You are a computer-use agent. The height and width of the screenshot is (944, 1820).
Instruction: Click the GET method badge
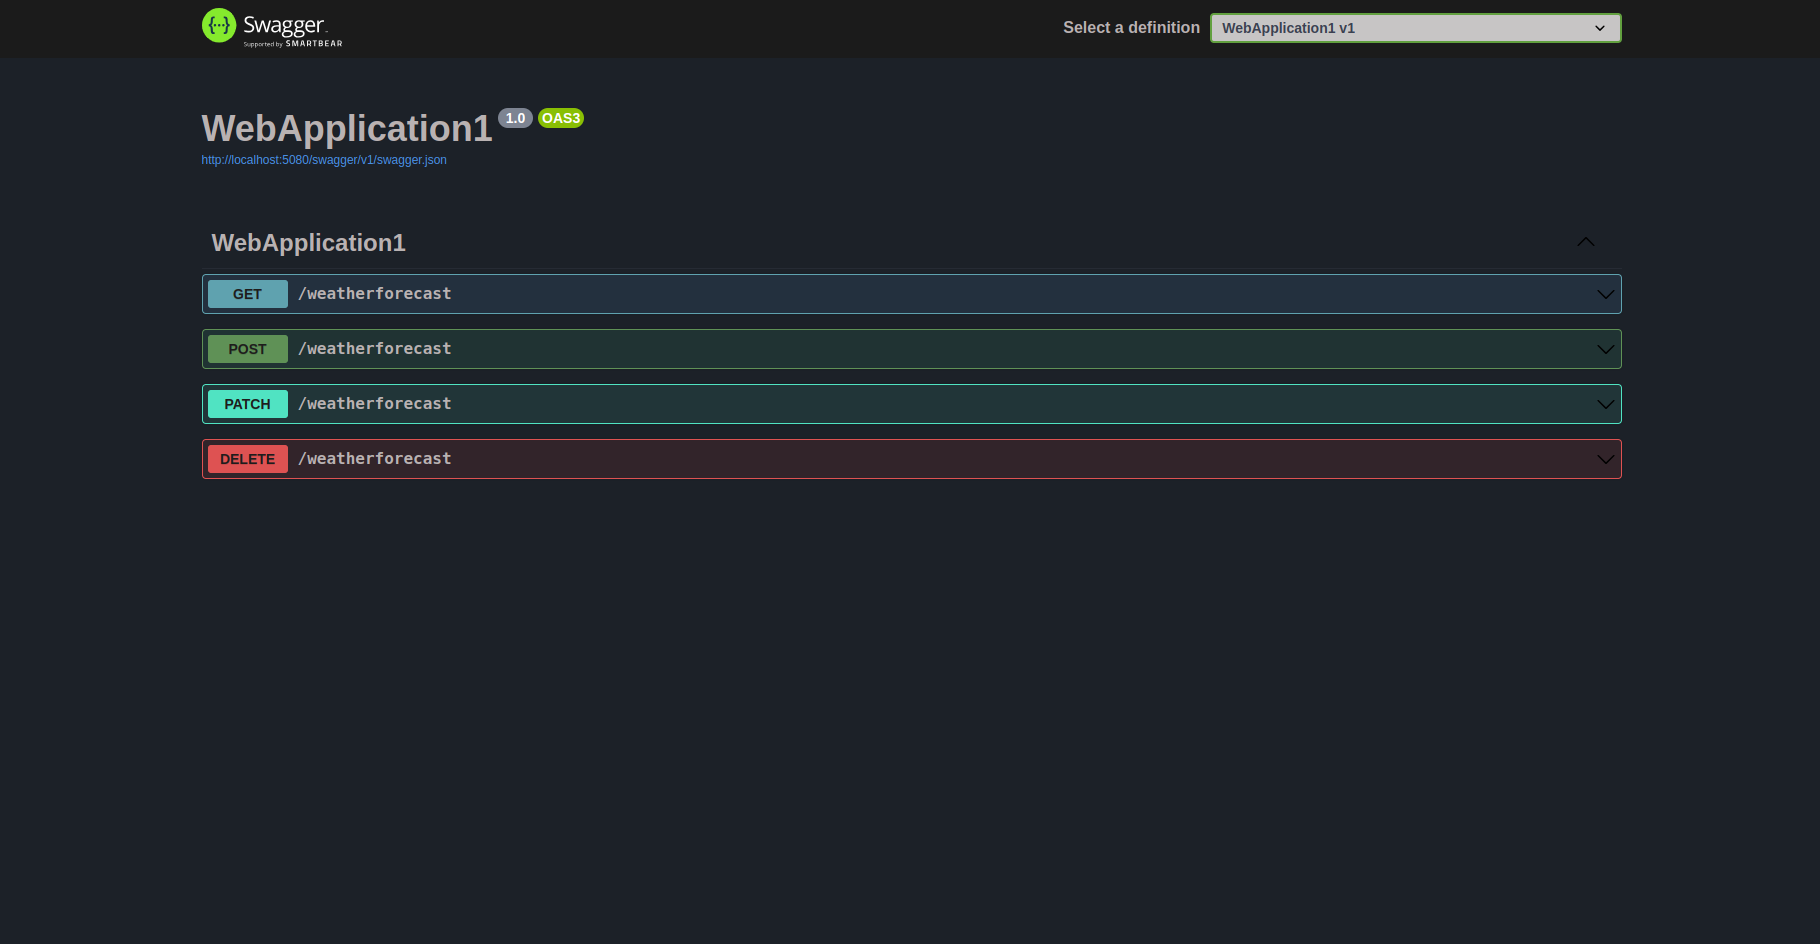248,294
